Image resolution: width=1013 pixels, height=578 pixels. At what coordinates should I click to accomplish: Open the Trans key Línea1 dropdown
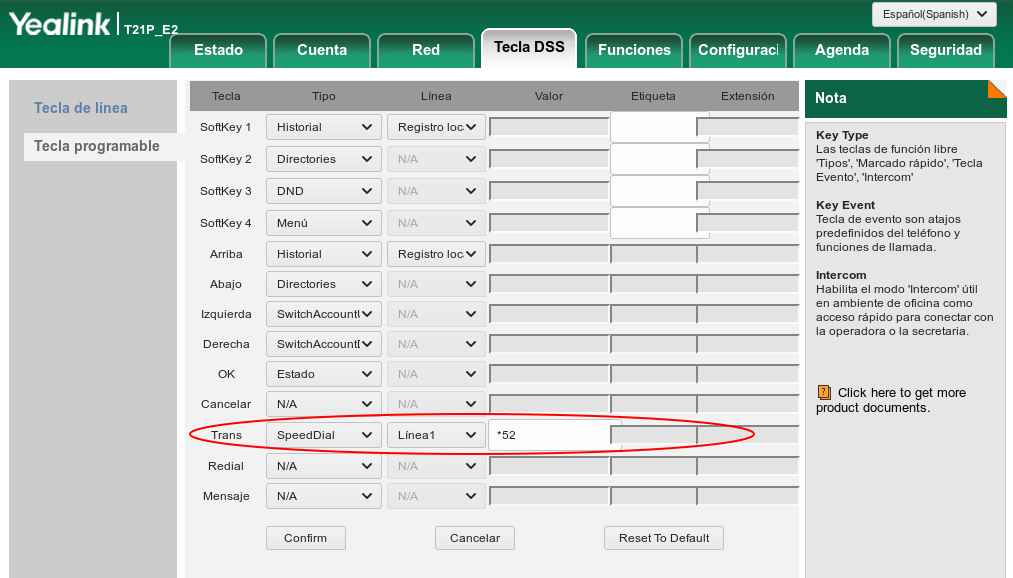(x=436, y=435)
